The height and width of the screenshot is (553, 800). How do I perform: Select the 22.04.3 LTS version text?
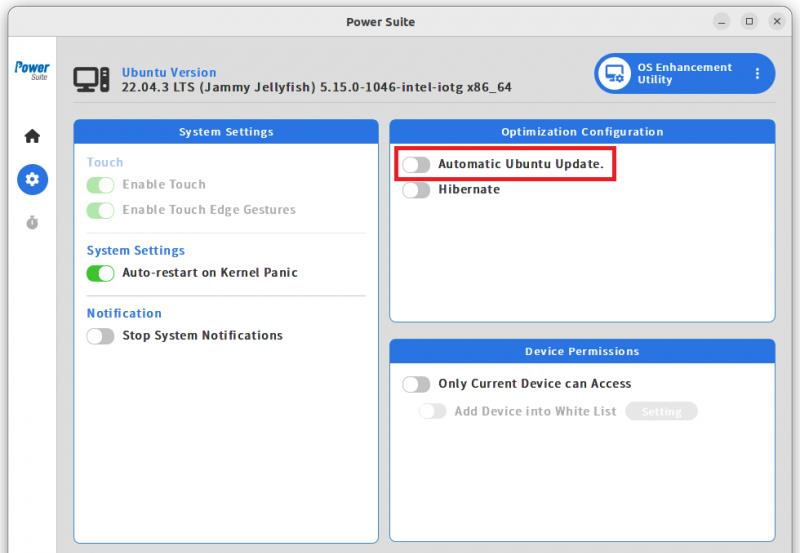[316, 87]
